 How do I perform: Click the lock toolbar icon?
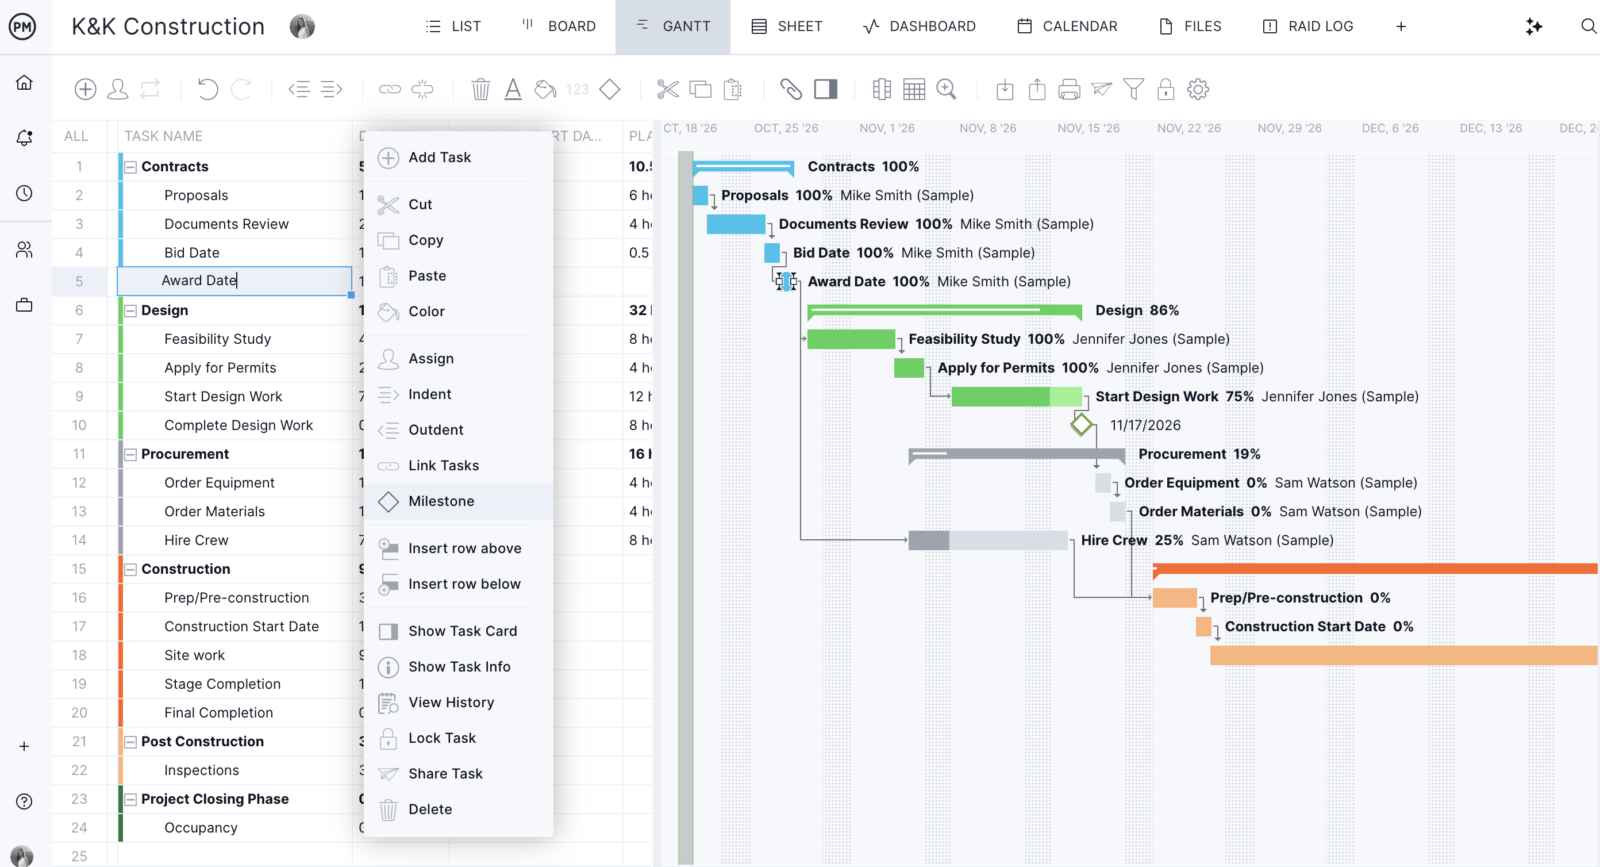tap(1166, 90)
